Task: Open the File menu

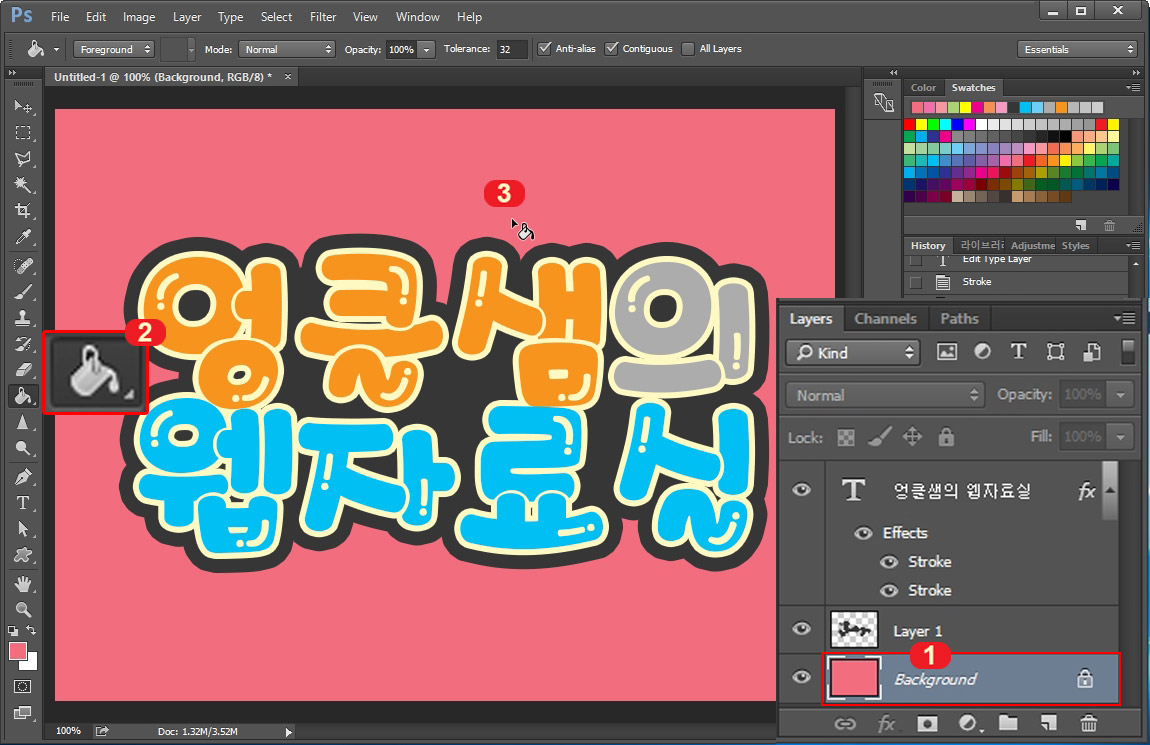Action: pos(60,16)
